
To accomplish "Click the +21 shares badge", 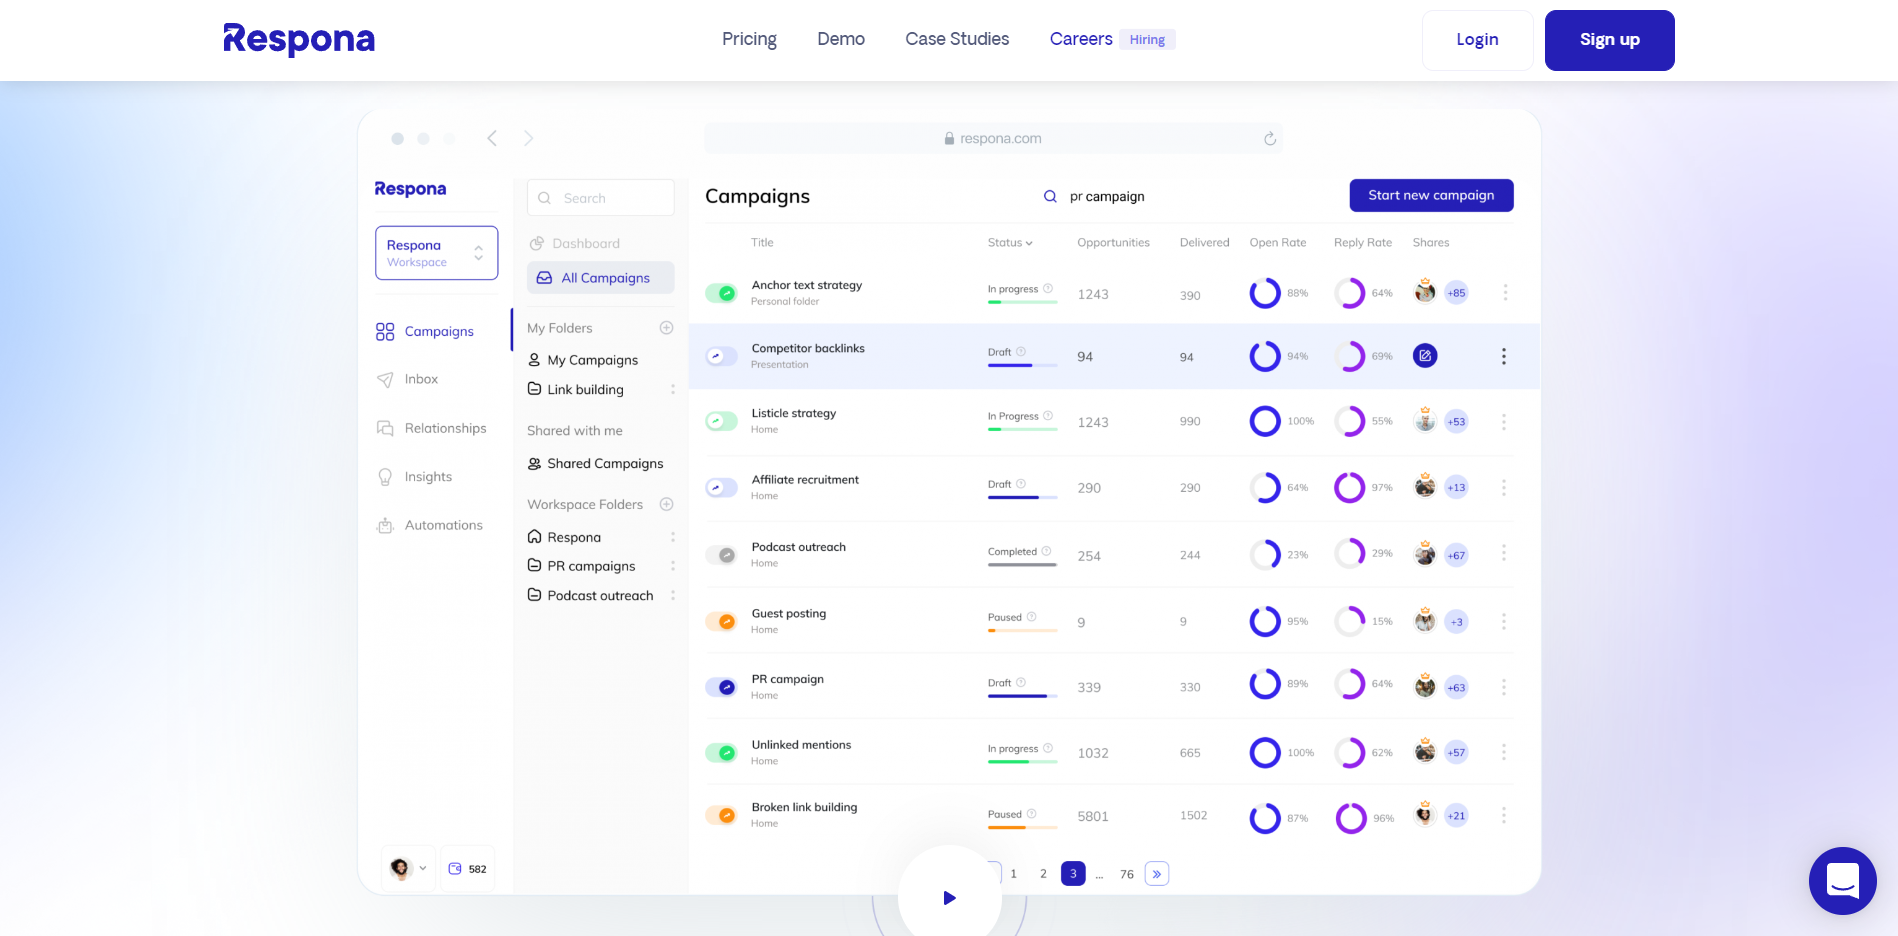I will pos(1456,816).
